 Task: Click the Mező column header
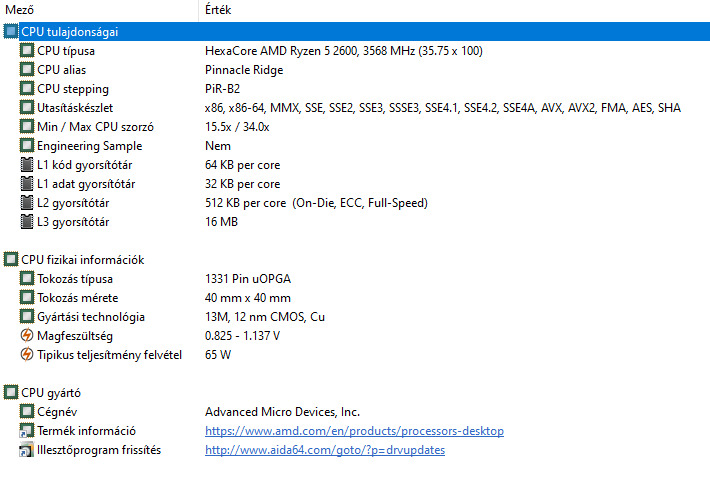point(21,9)
